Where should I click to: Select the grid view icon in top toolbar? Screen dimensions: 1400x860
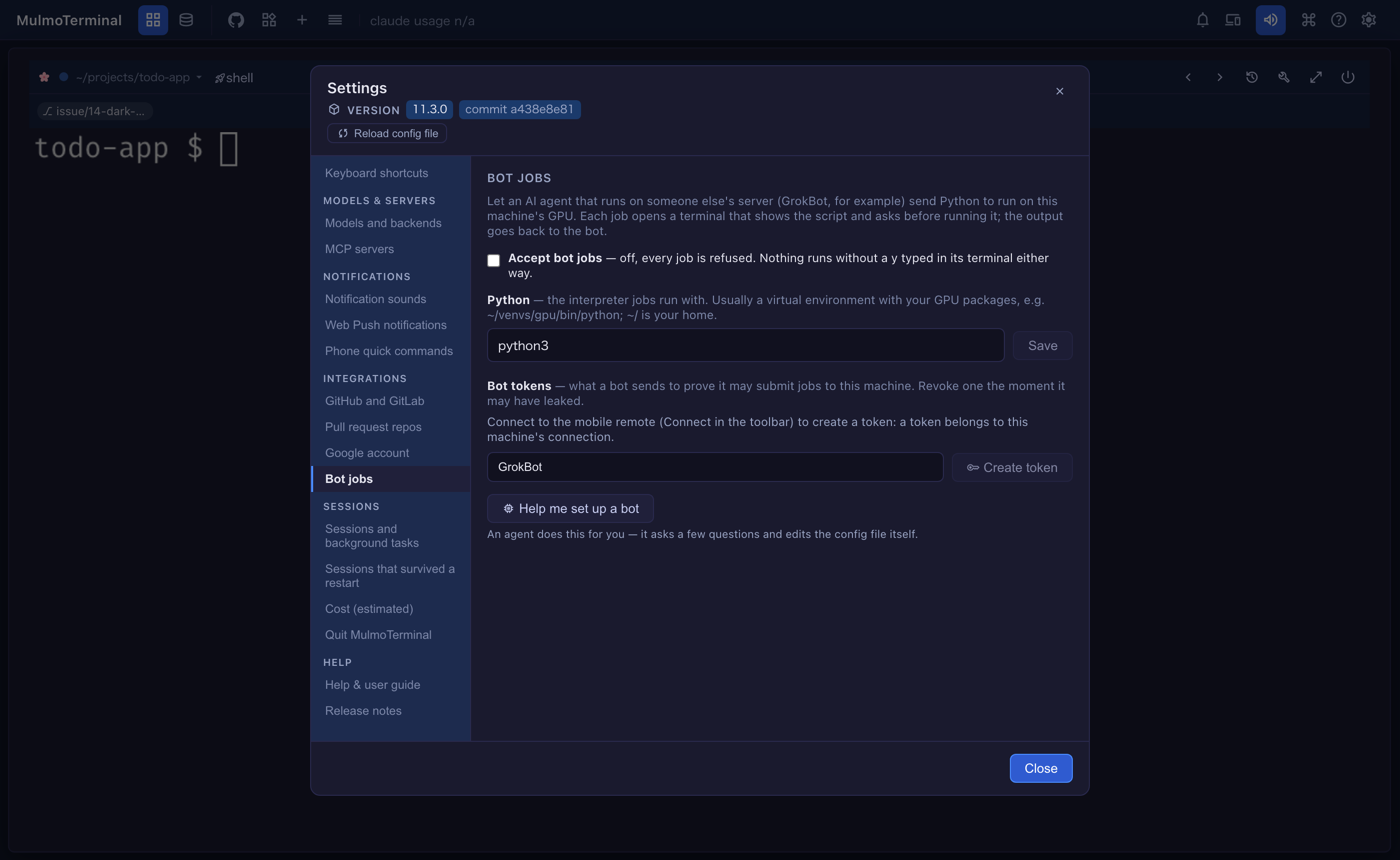pyautogui.click(x=153, y=20)
